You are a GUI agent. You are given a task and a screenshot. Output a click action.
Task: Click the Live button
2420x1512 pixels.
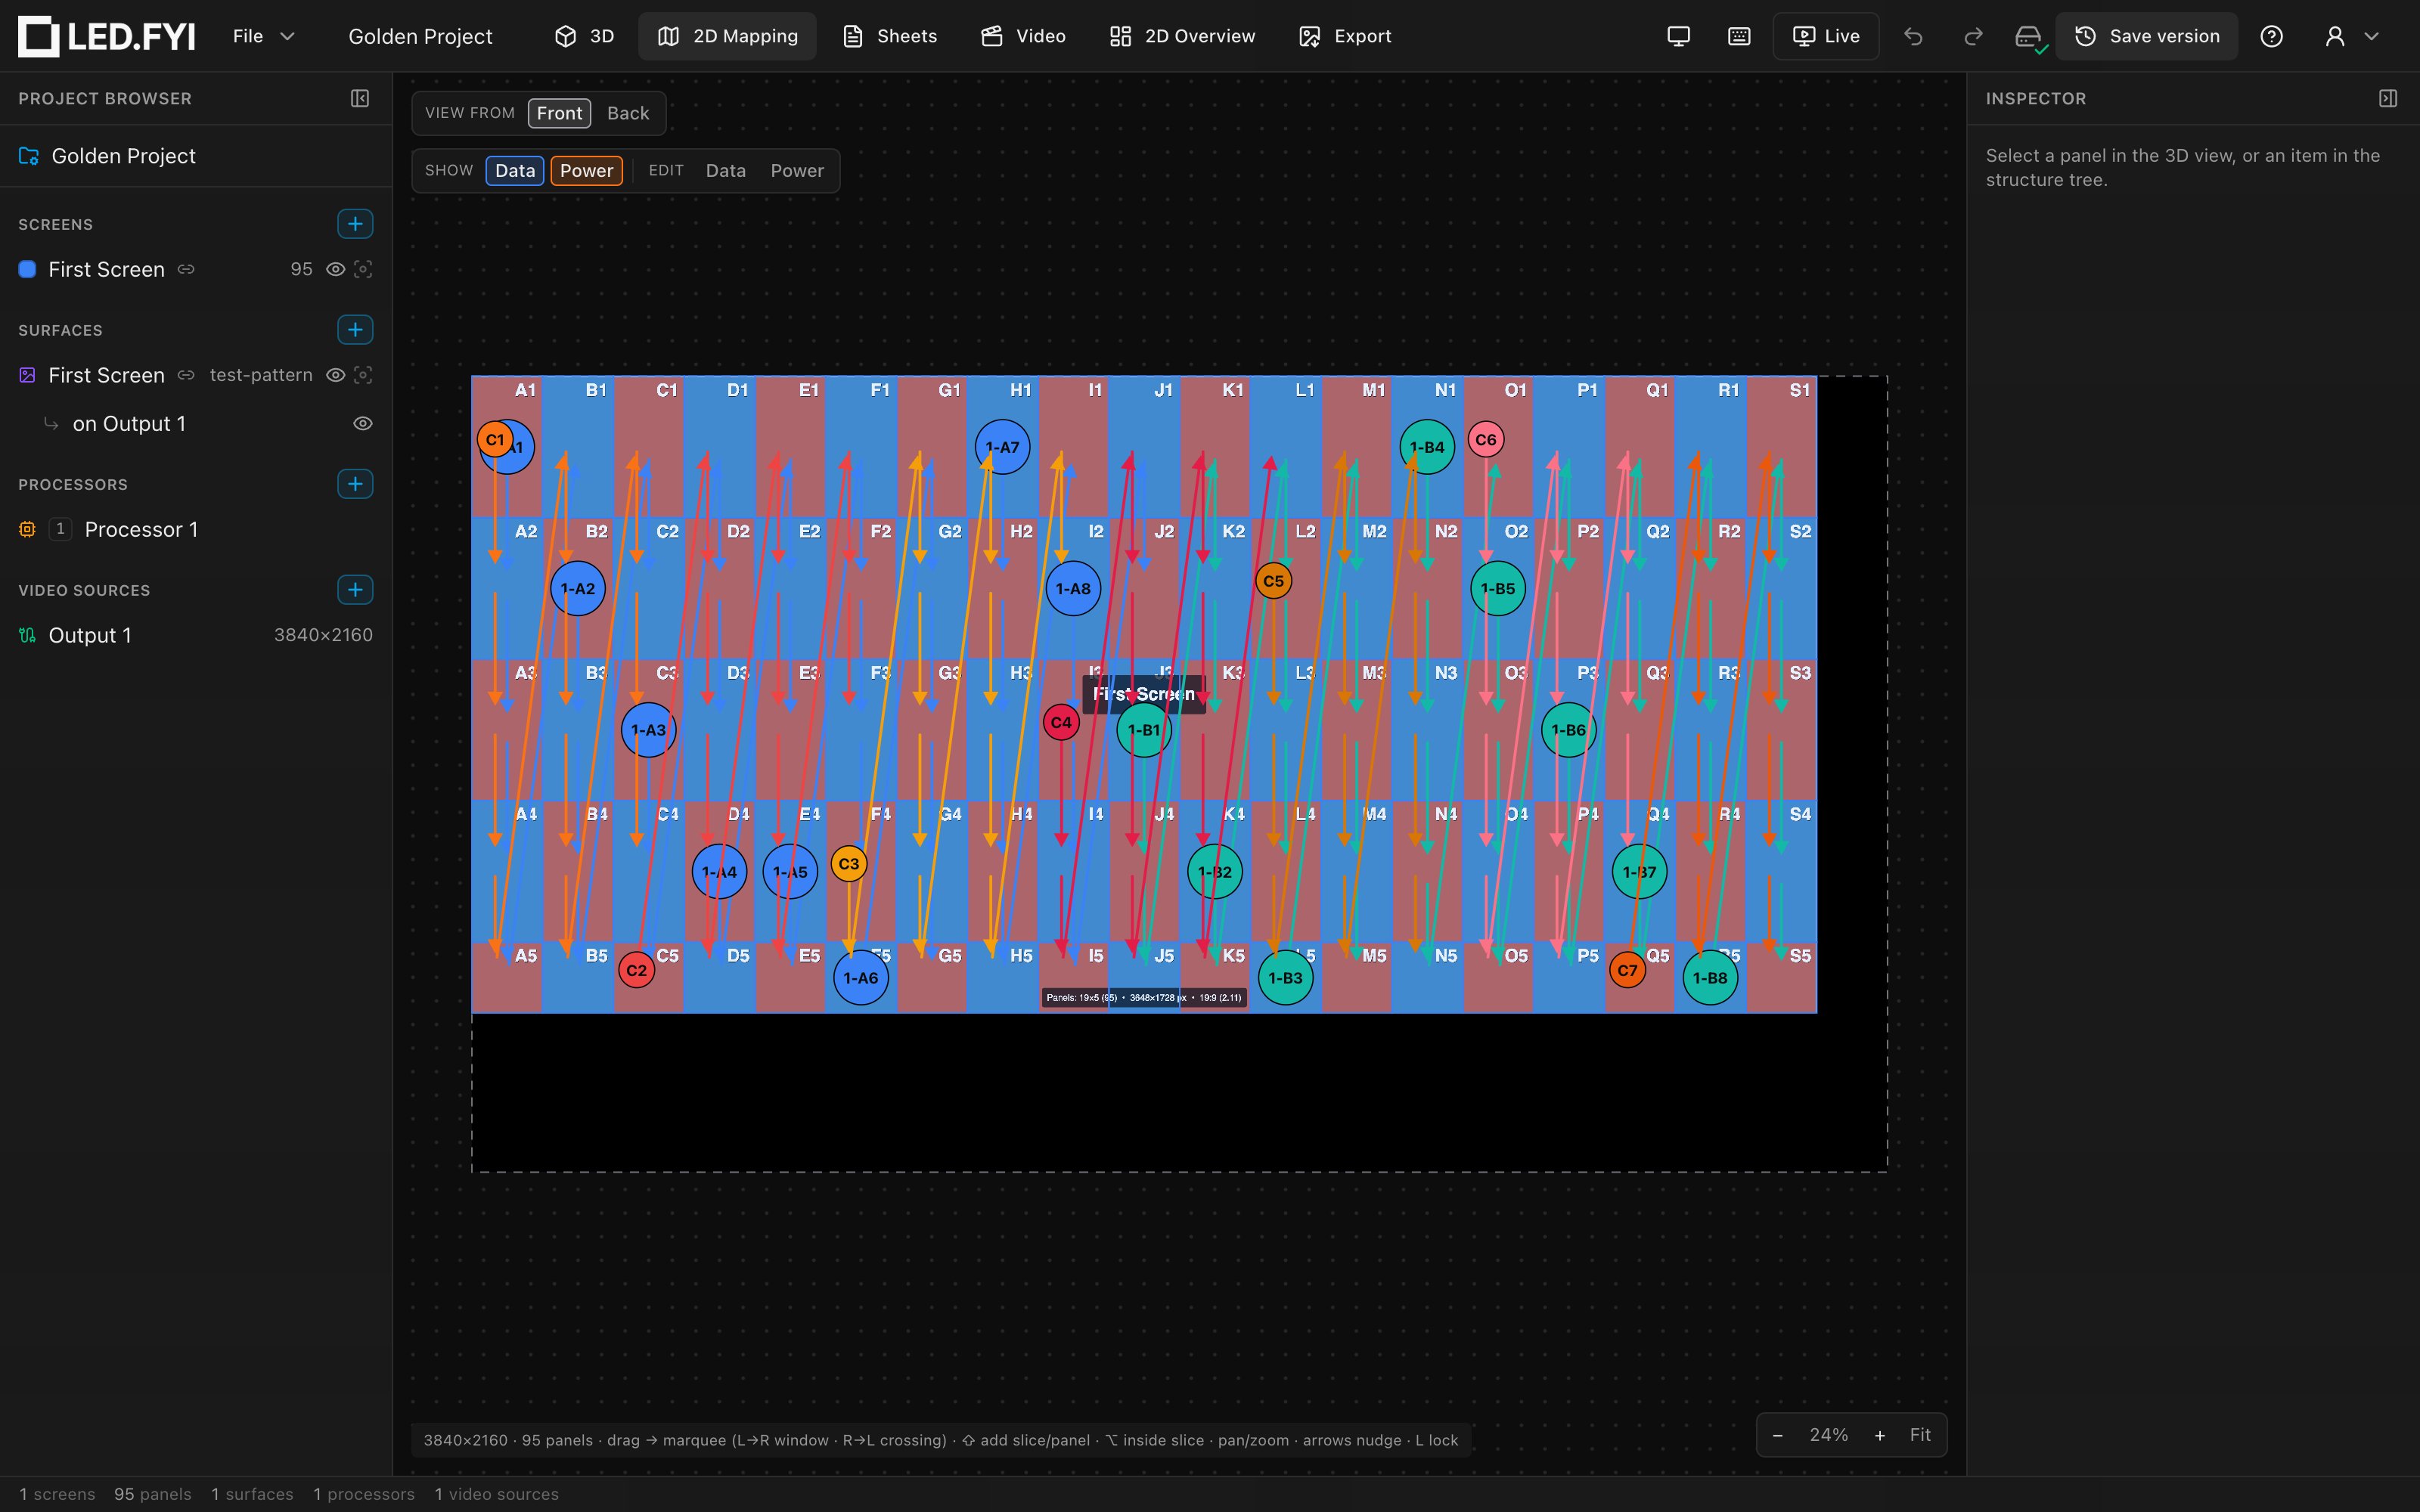[1826, 36]
